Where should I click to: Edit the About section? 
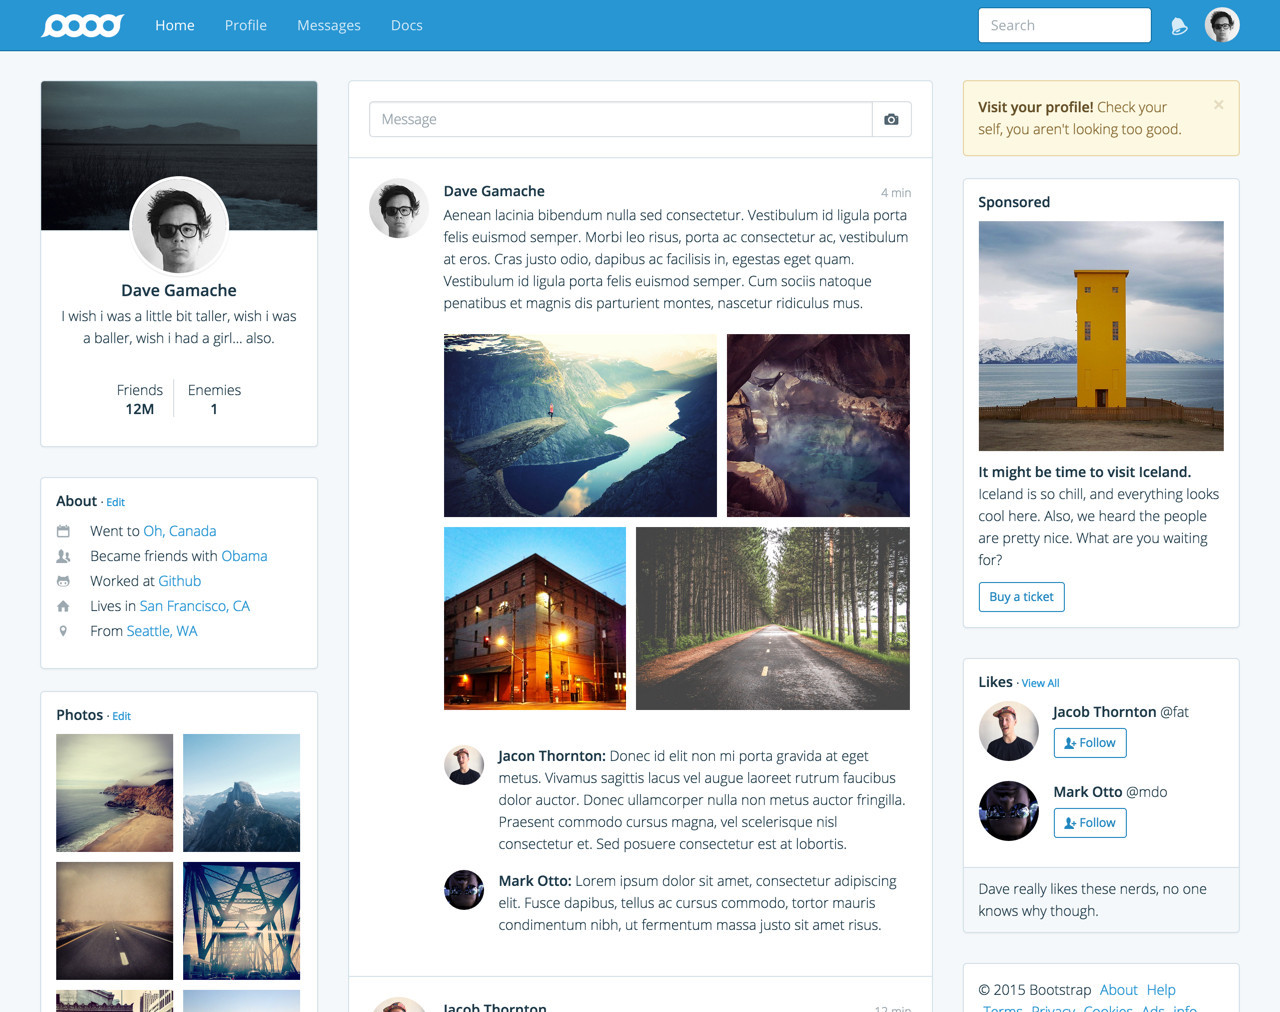pyautogui.click(x=115, y=501)
